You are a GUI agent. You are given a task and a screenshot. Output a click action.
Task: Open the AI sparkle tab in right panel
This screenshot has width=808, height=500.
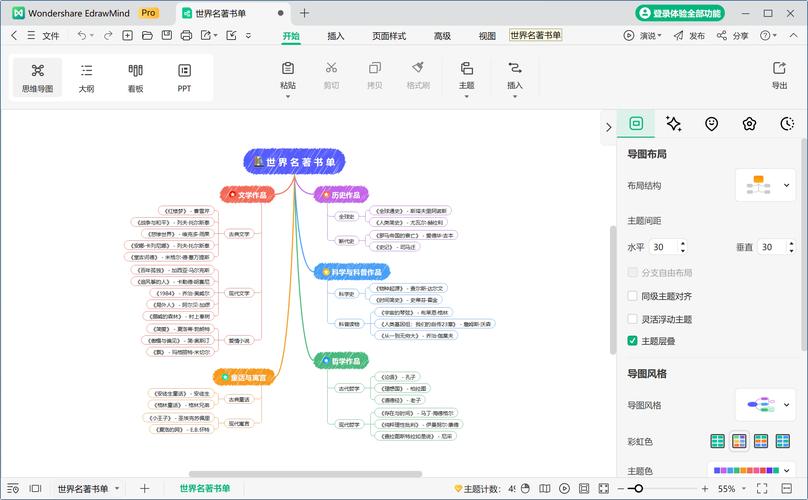[x=674, y=124]
